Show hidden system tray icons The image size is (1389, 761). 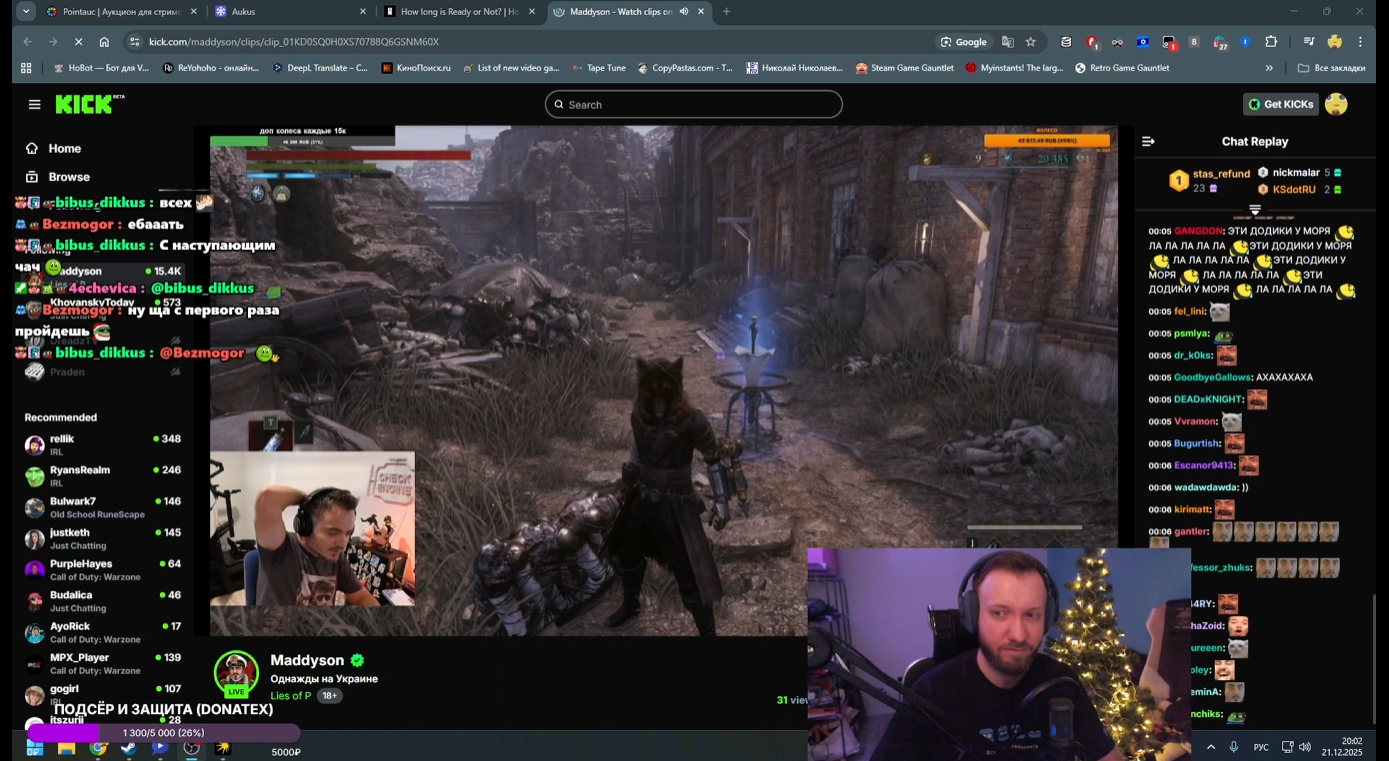pyautogui.click(x=1211, y=747)
